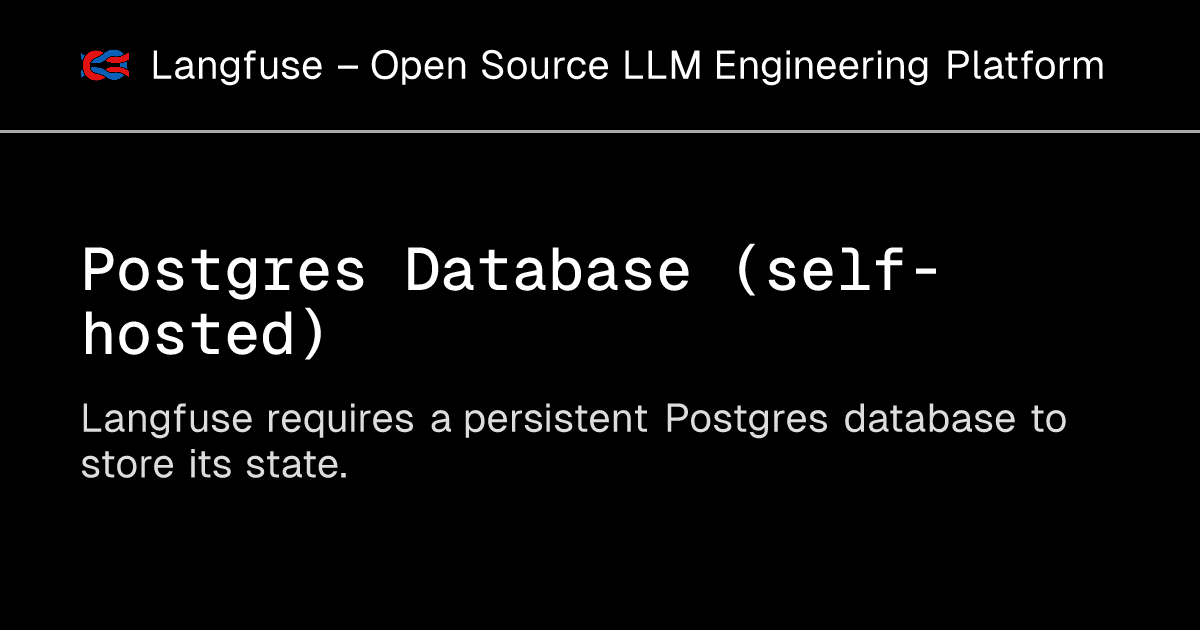This screenshot has width=1200, height=630.
Task: Click the dash between Langfuse and Open
Action: coord(346,68)
